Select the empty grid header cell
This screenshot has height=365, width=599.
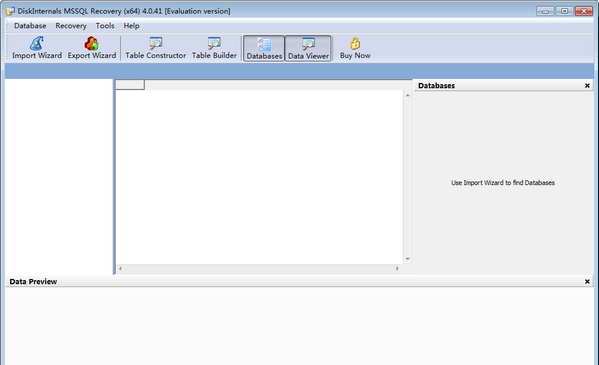tap(130, 85)
